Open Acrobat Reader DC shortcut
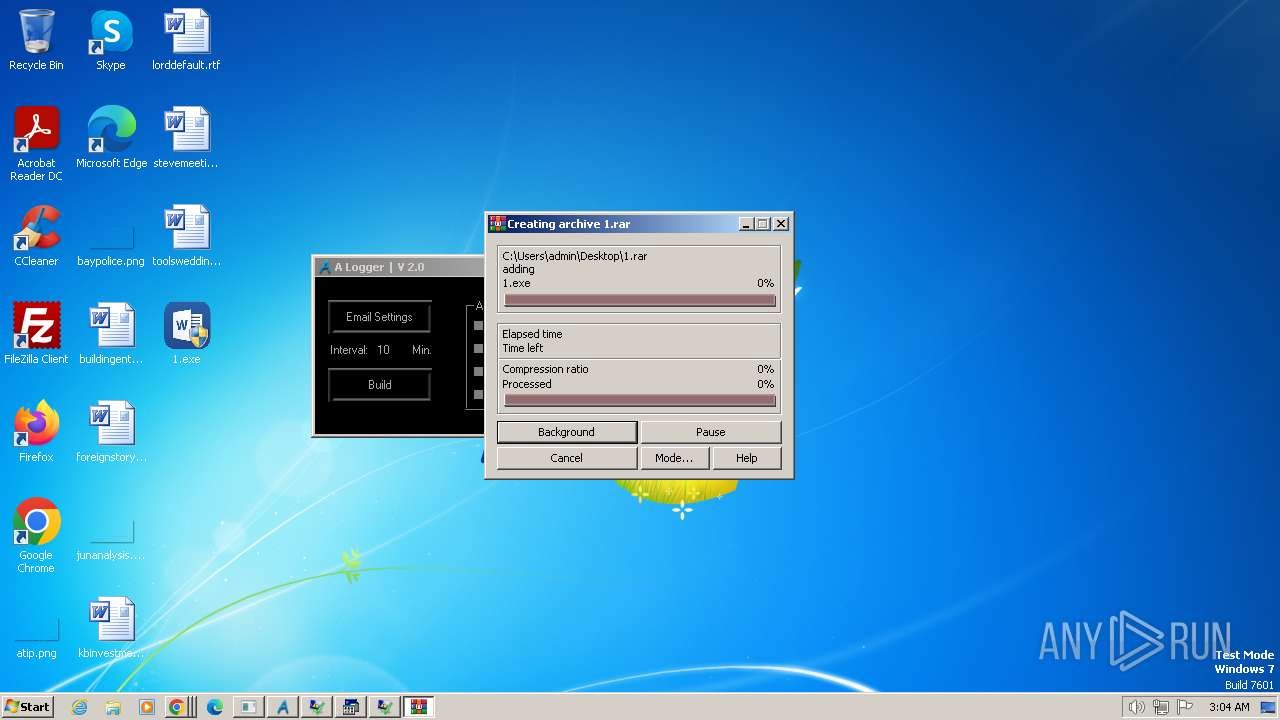Viewport: 1280px width, 720px height. point(36,143)
